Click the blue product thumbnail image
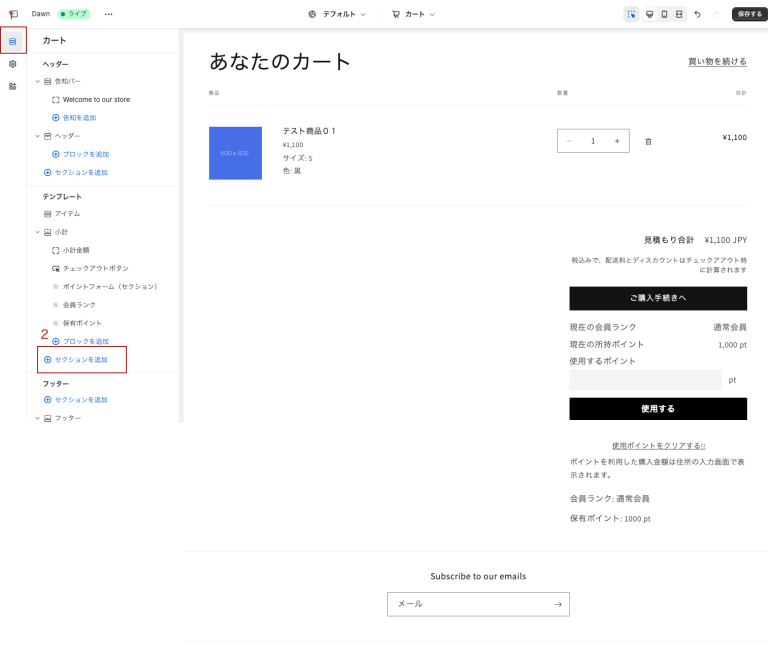The height and width of the screenshot is (664, 768). [x=235, y=153]
